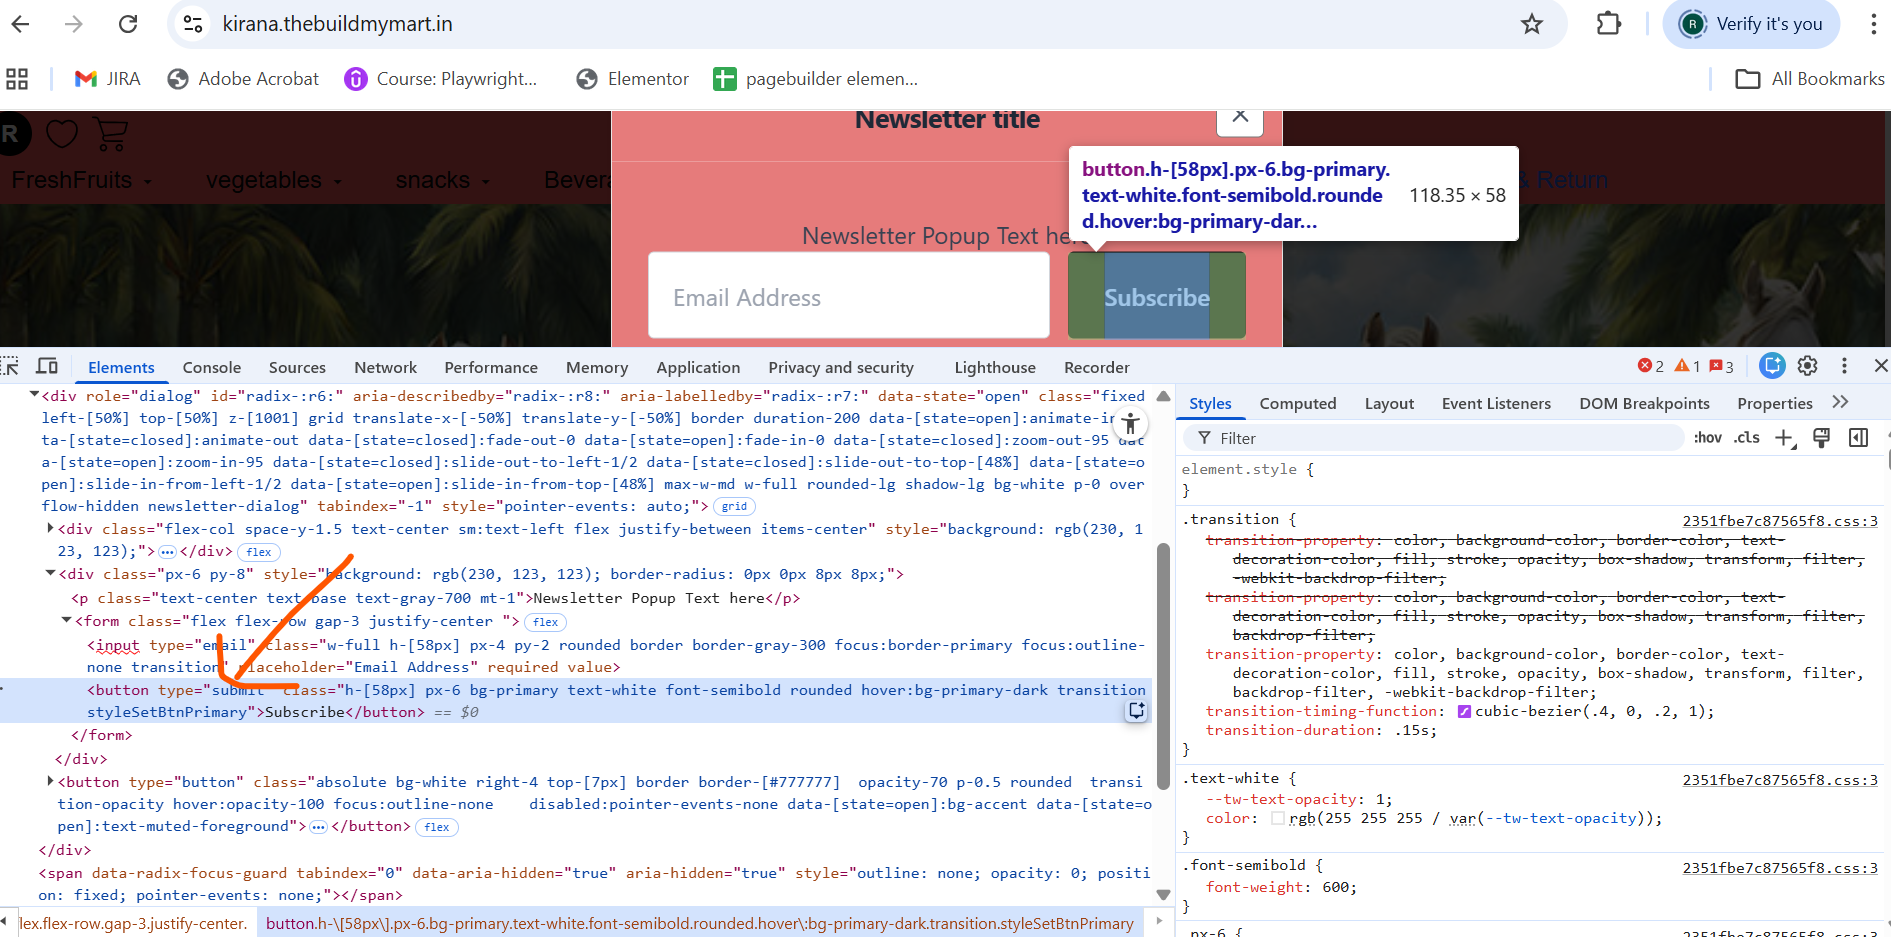Click the browser back arrow

pos(20,24)
